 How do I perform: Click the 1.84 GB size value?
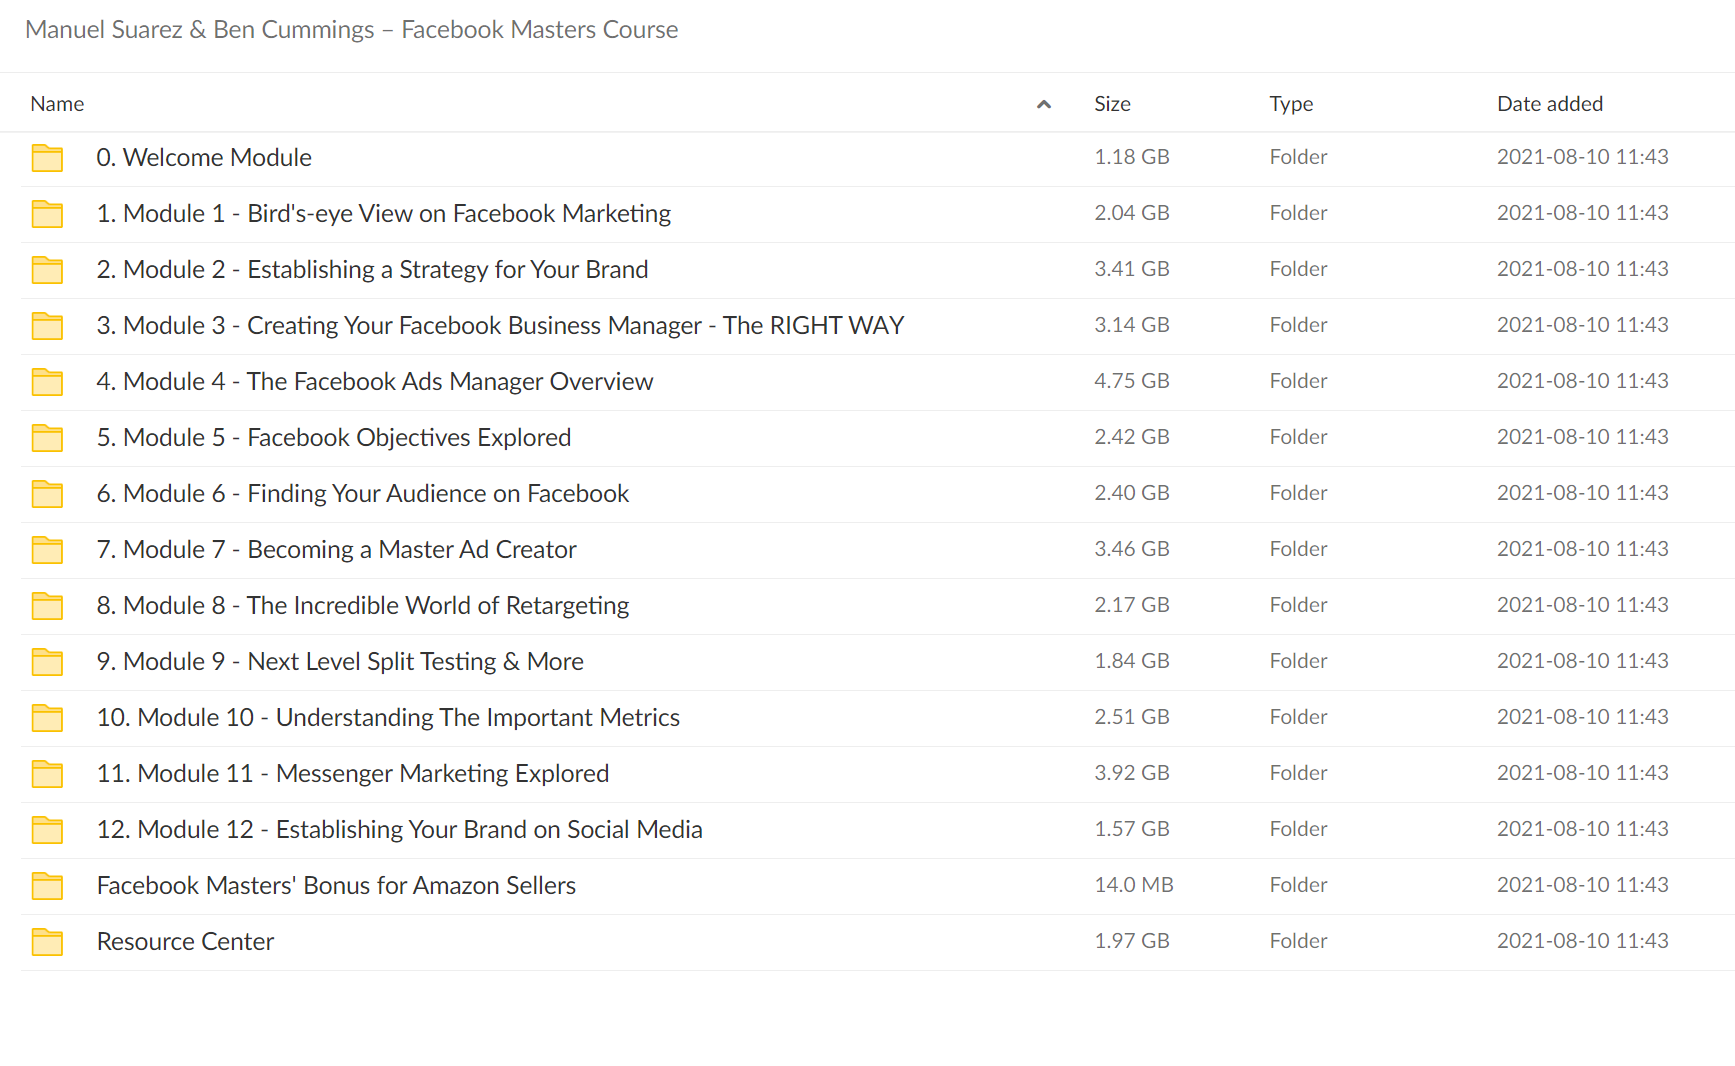point(1132,661)
